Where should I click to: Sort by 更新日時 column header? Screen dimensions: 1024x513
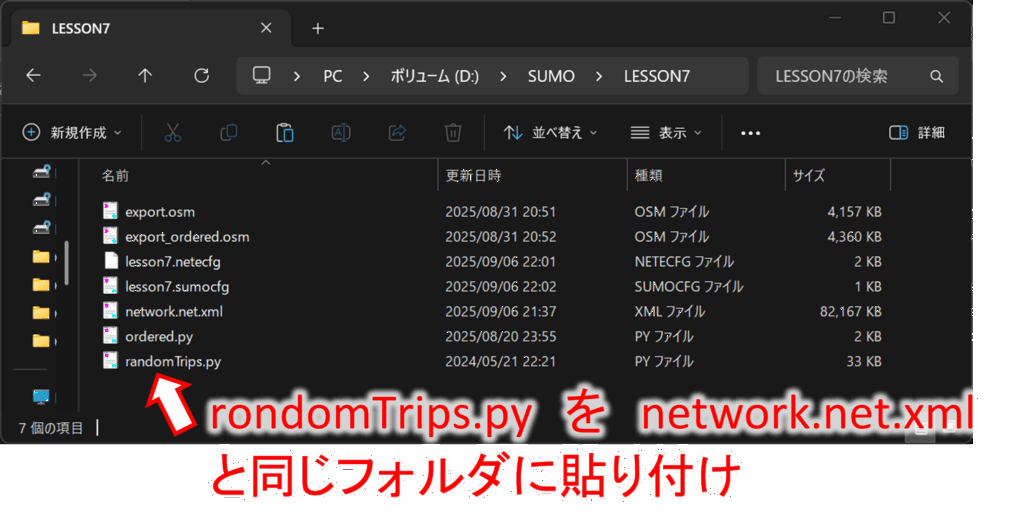(473, 176)
